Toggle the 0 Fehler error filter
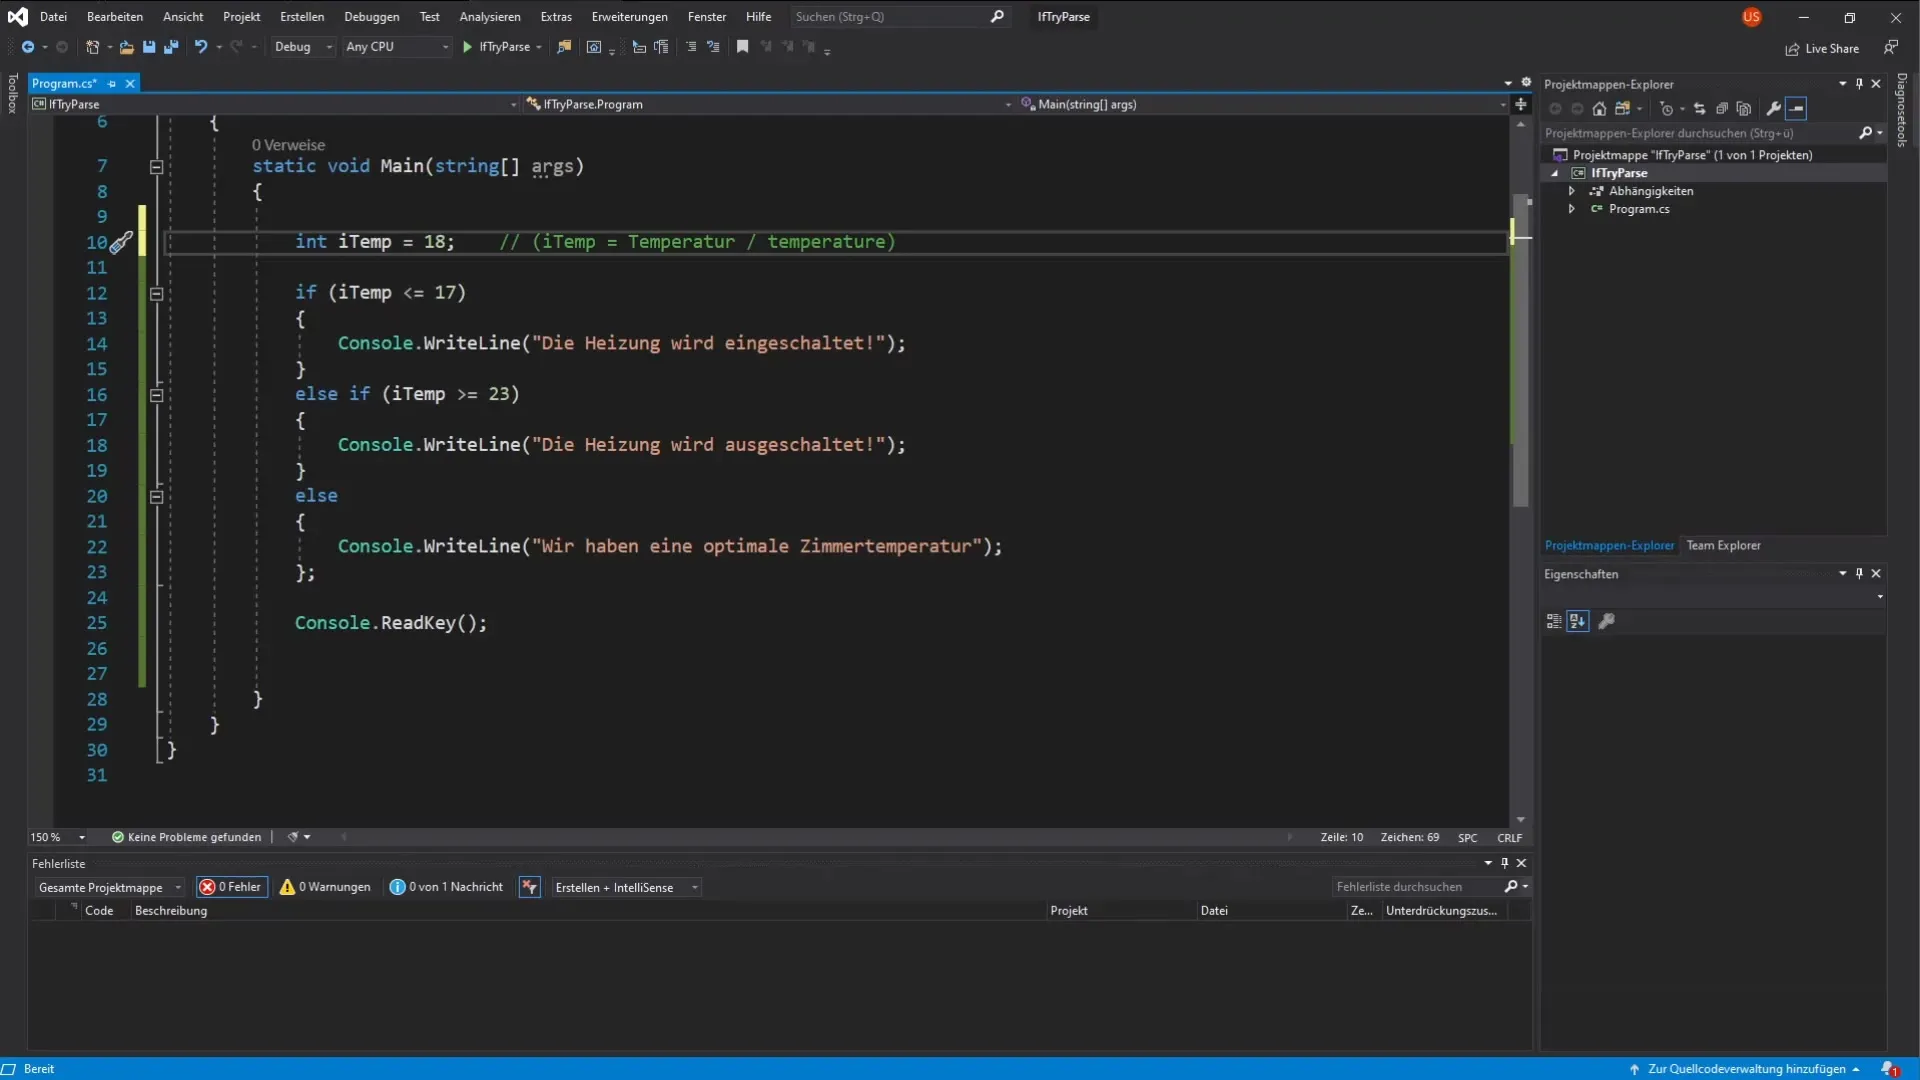This screenshot has height=1080, width=1920. [232, 887]
